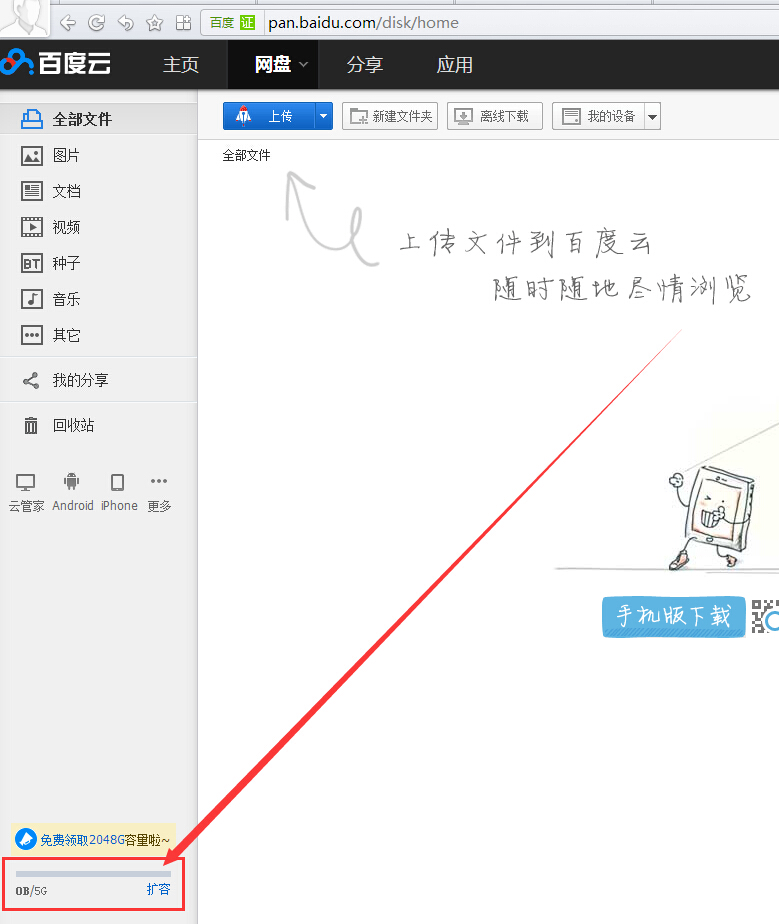This screenshot has width=779, height=924.
Task: Click the browser undo arrow icon
Action: (126, 23)
